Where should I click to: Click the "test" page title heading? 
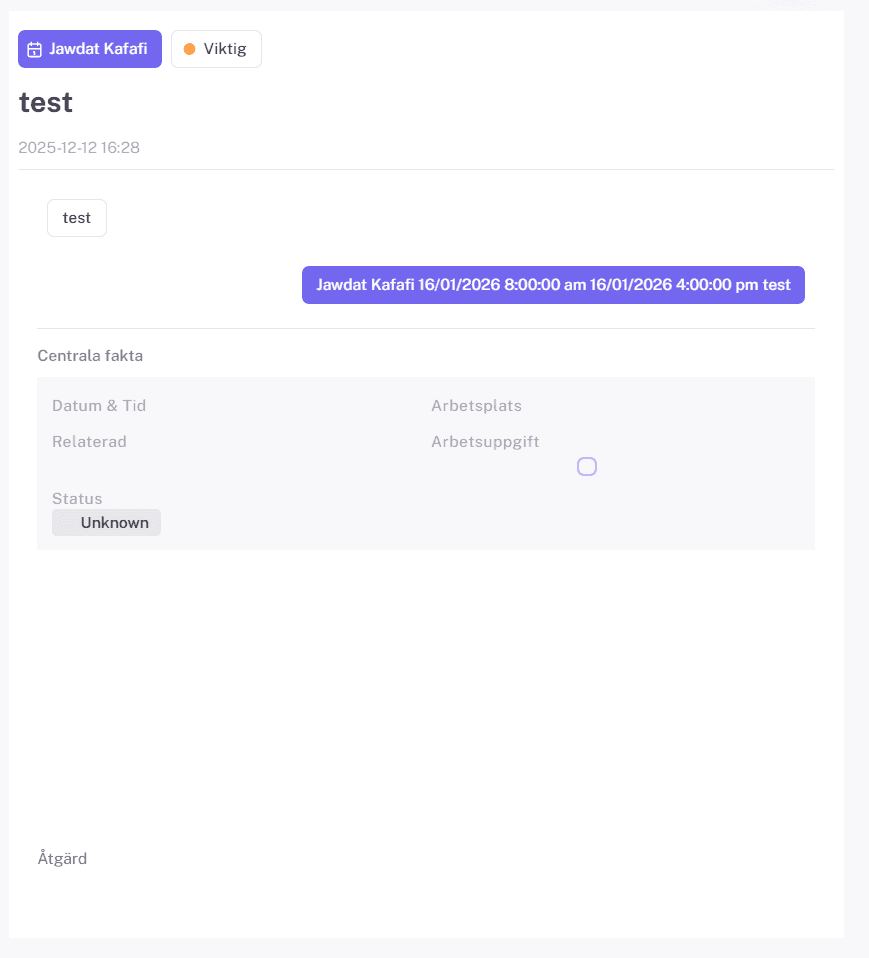click(x=46, y=103)
